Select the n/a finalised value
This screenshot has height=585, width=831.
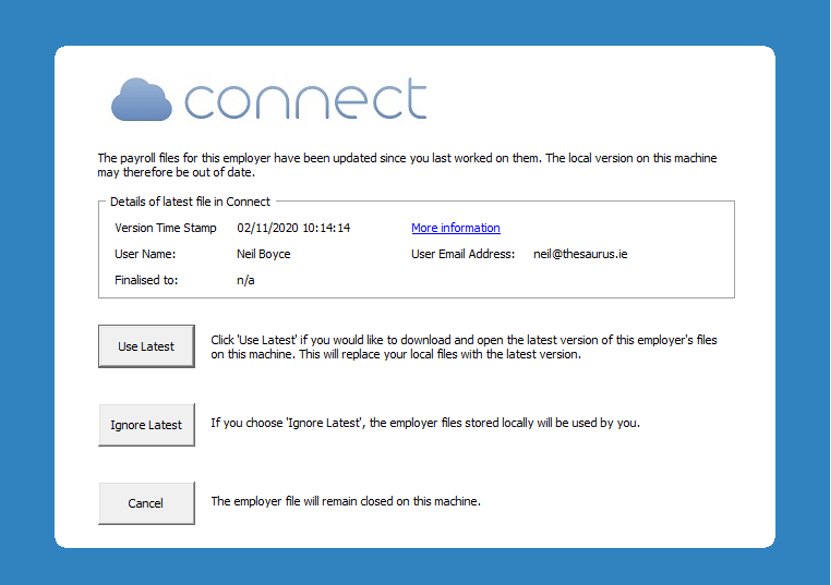pyautogui.click(x=246, y=280)
